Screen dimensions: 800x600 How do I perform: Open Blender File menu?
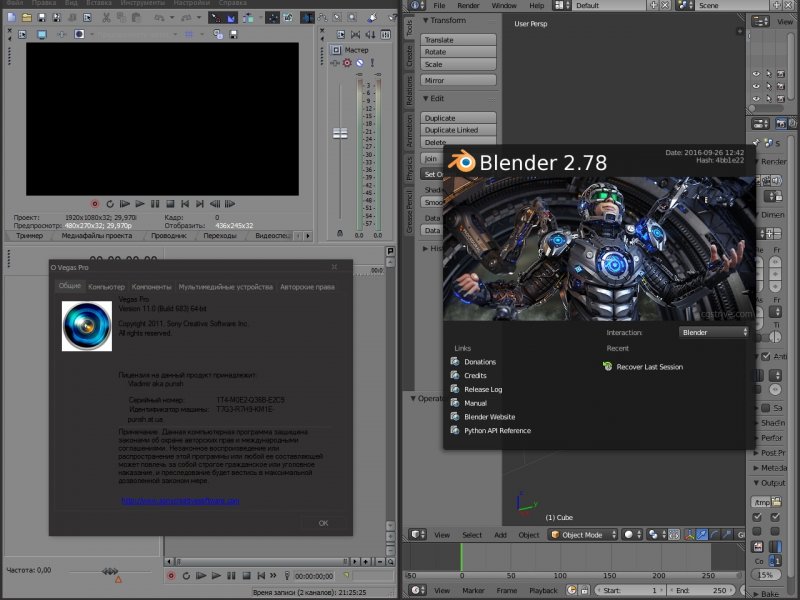[x=439, y=5]
